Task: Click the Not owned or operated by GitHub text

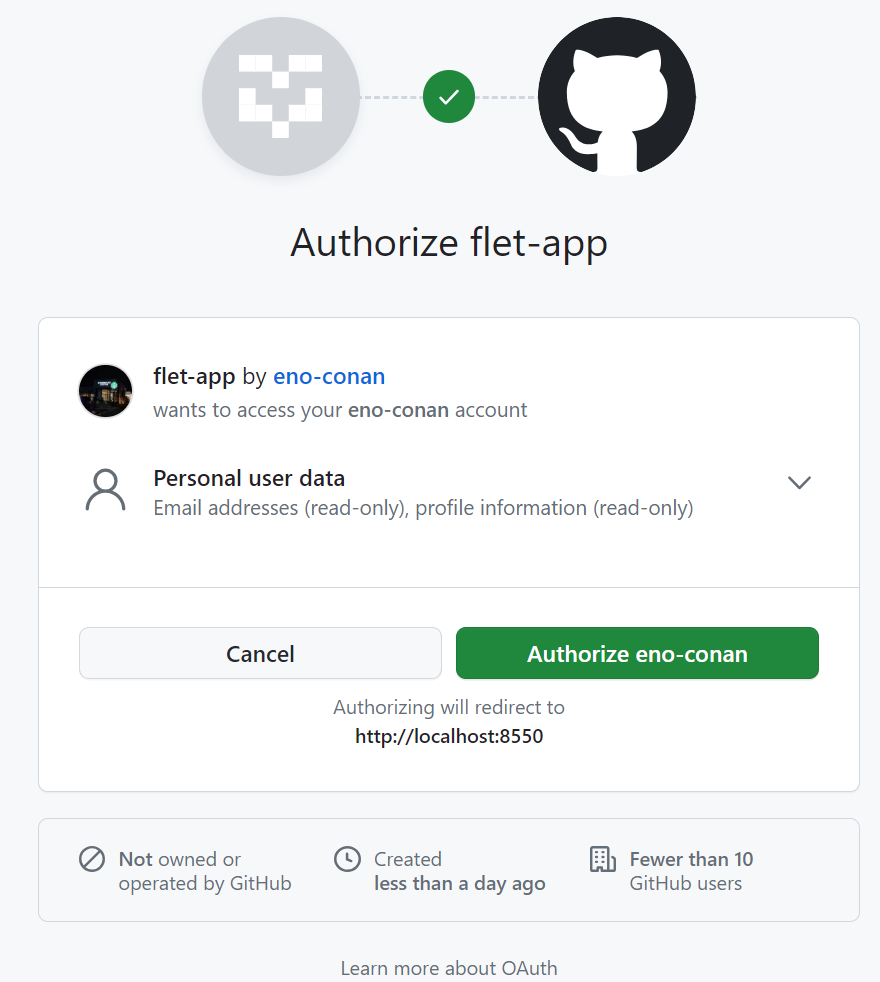Action: pos(204,871)
